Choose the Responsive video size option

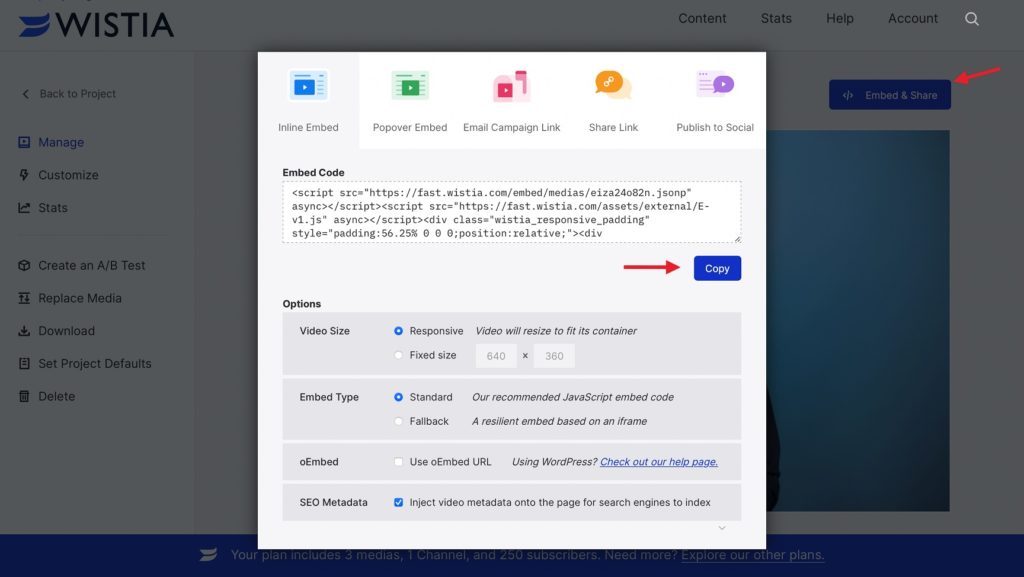coord(398,331)
